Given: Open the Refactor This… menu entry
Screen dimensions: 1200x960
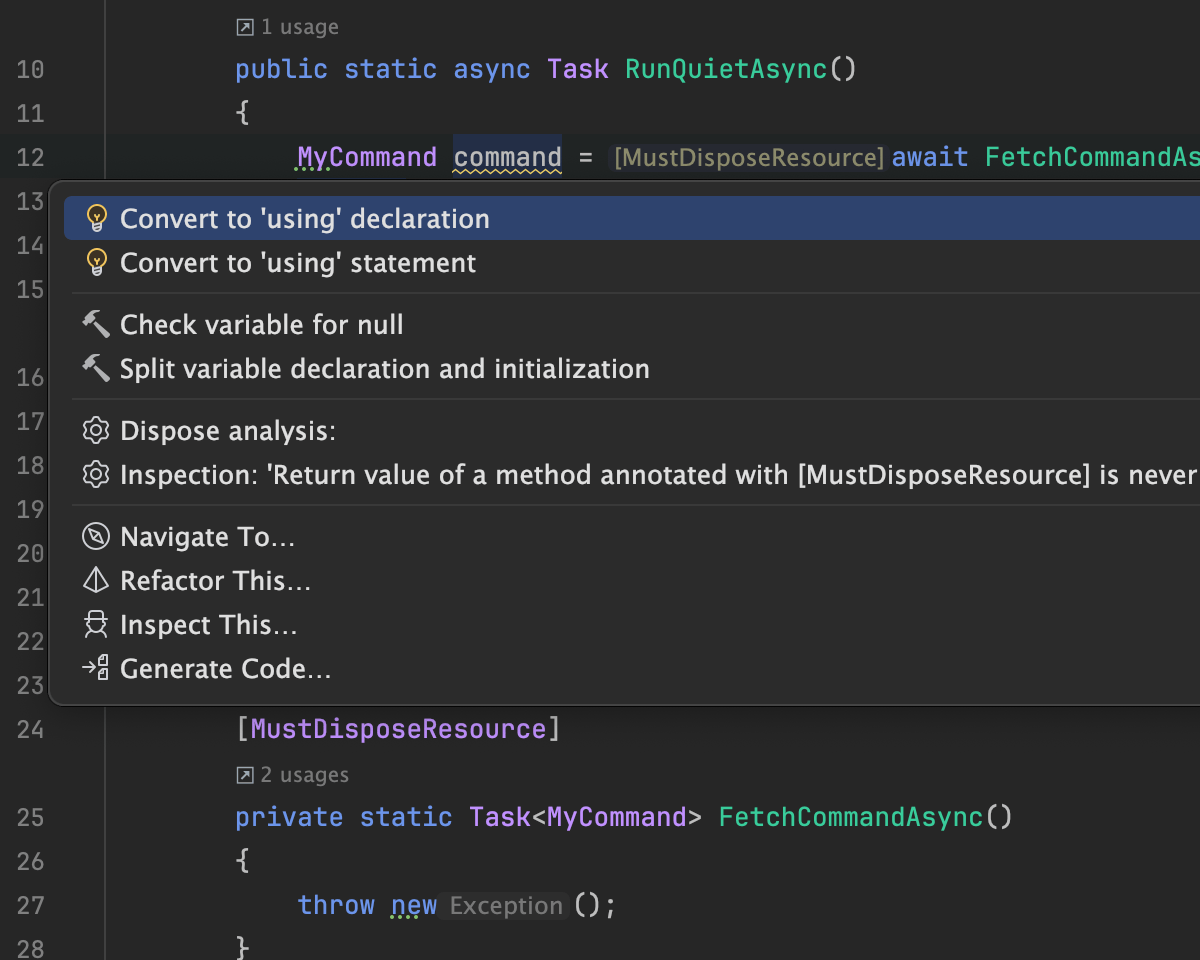Looking at the screenshot, I should (x=215, y=581).
